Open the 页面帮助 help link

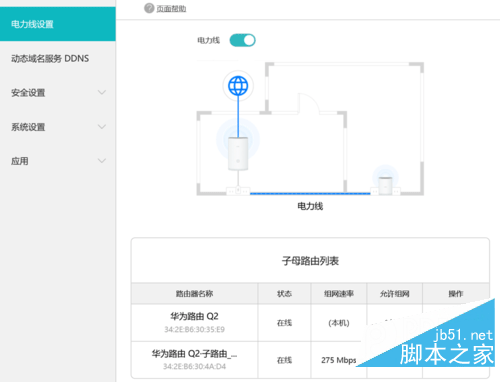point(171,9)
